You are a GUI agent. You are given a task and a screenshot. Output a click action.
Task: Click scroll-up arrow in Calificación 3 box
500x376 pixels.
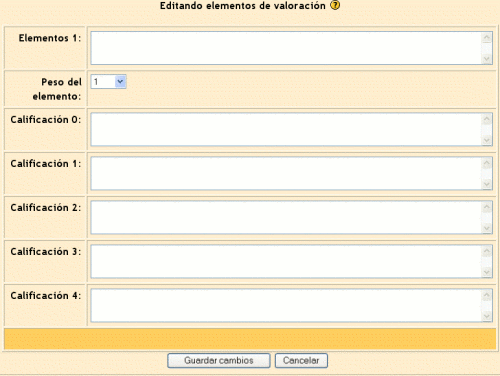[487, 251]
